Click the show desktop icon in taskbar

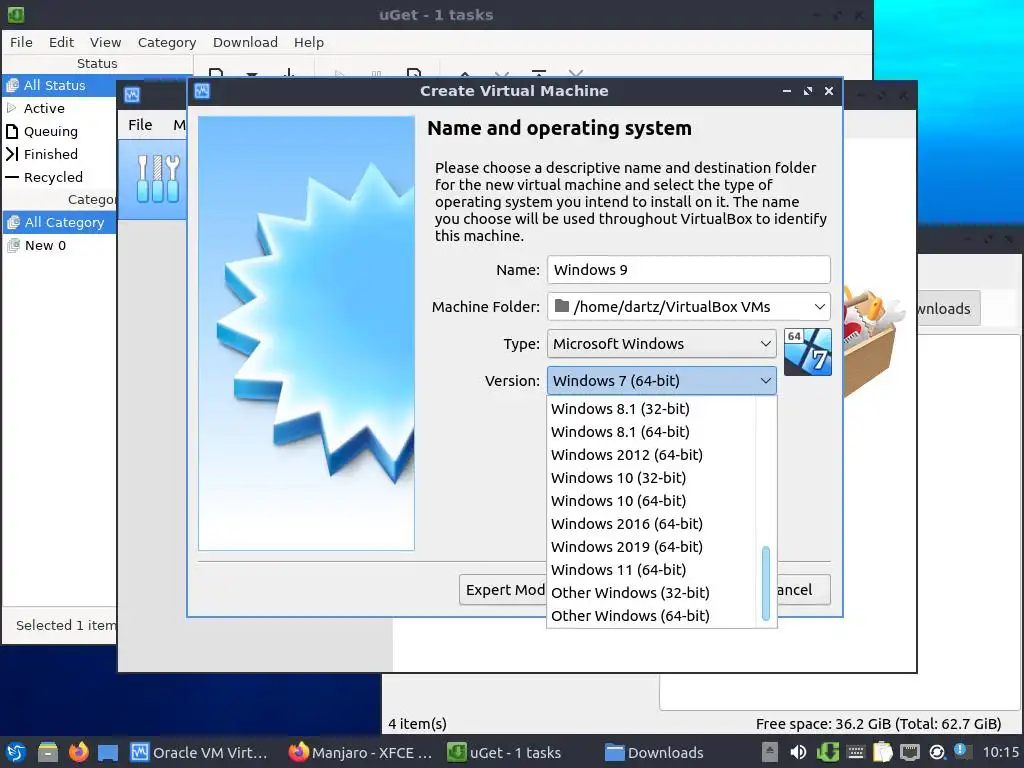click(108, 753)
